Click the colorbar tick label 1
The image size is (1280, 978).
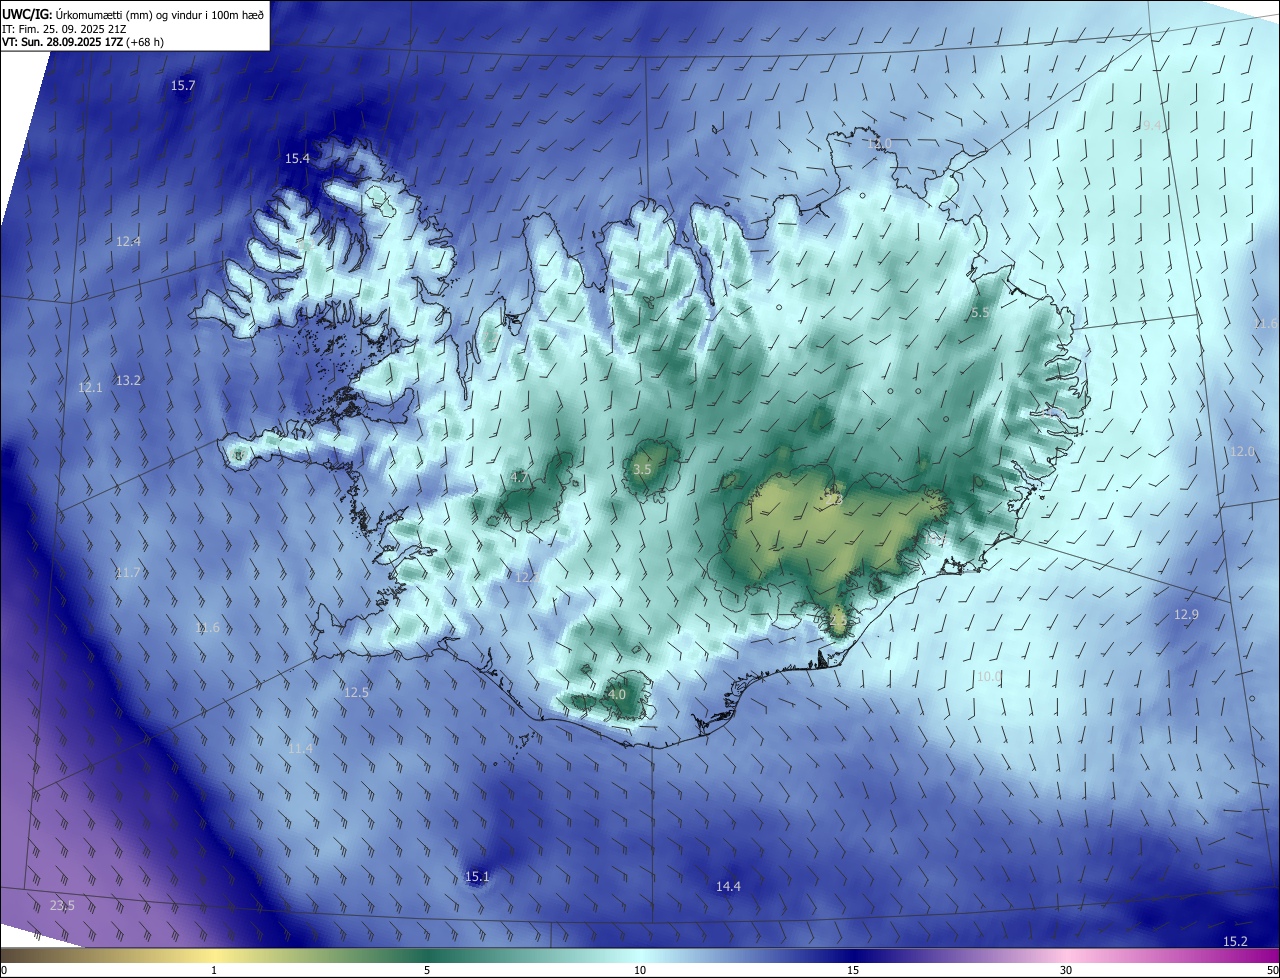coord(214,970)
